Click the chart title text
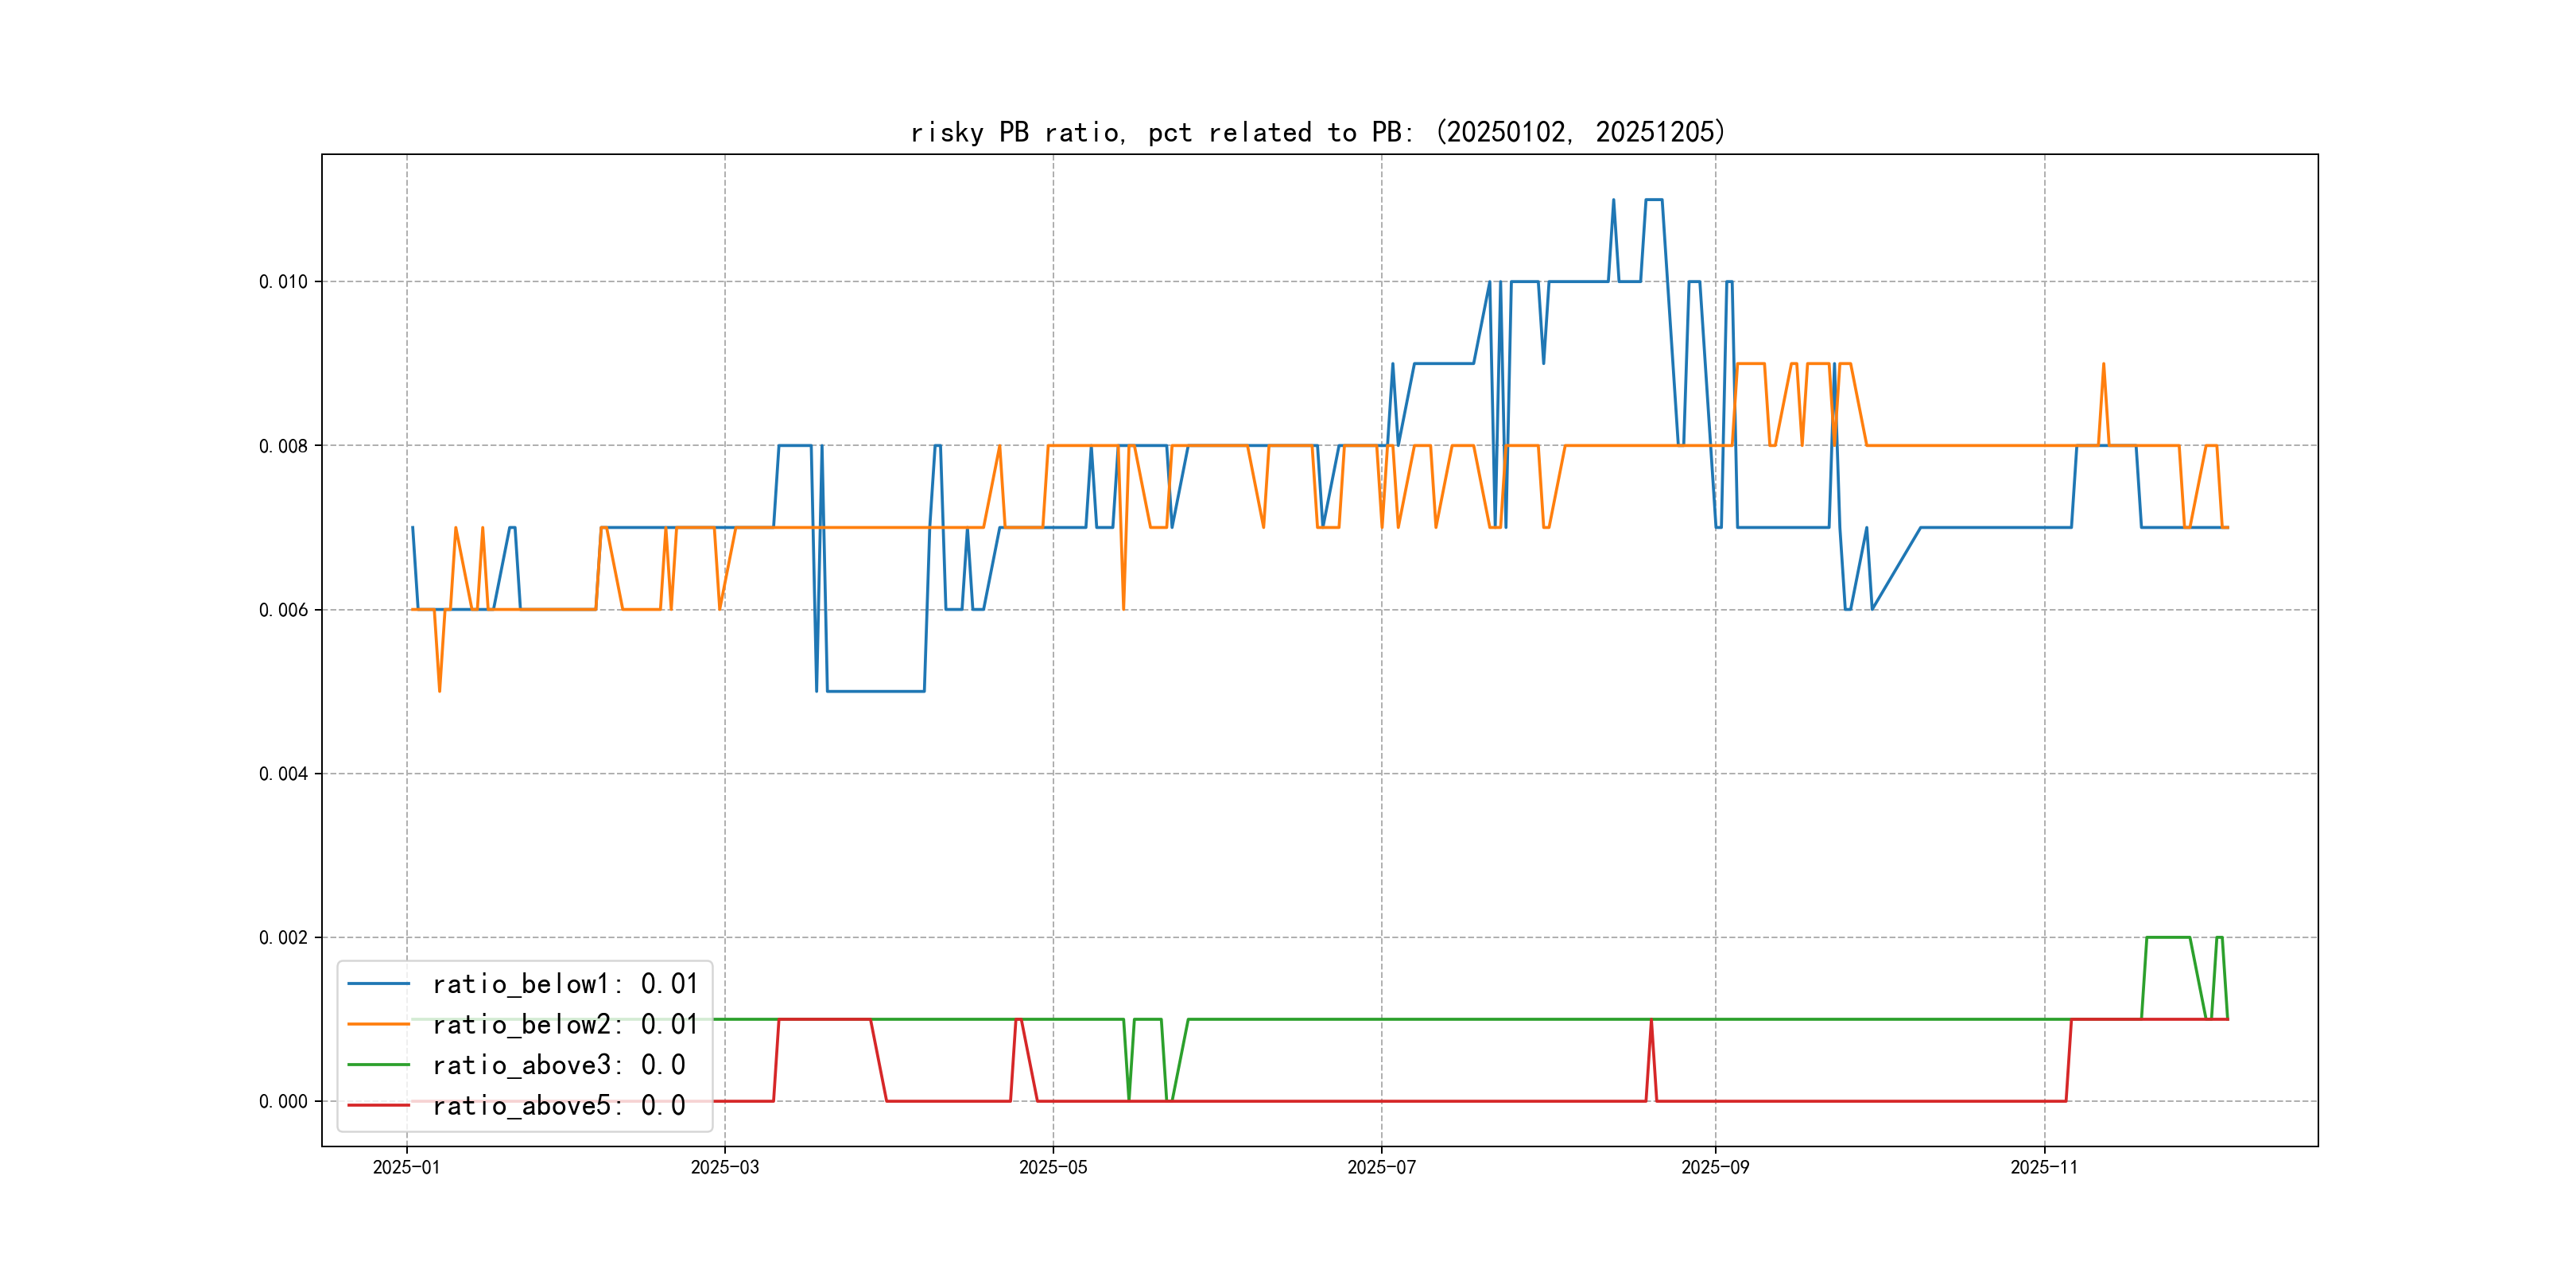Screen dimensions: 2576x1288 [1318, 132]
